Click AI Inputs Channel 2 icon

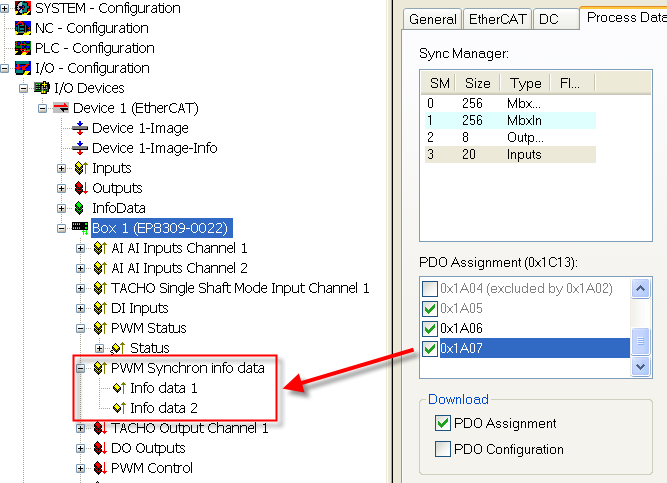[100, 268]
